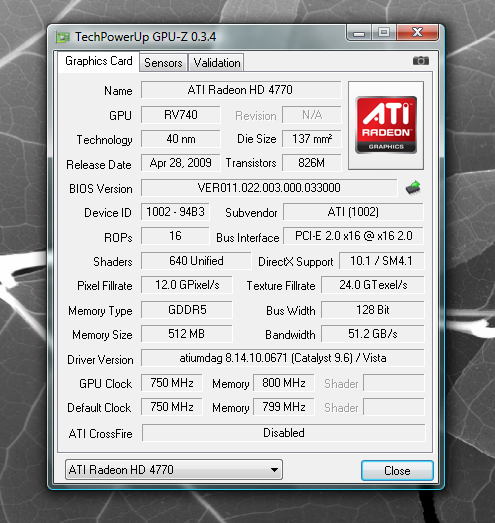Click the Name field showing ATI Radeon HD 4770
The image size is (495, 523).
[241, 90]
